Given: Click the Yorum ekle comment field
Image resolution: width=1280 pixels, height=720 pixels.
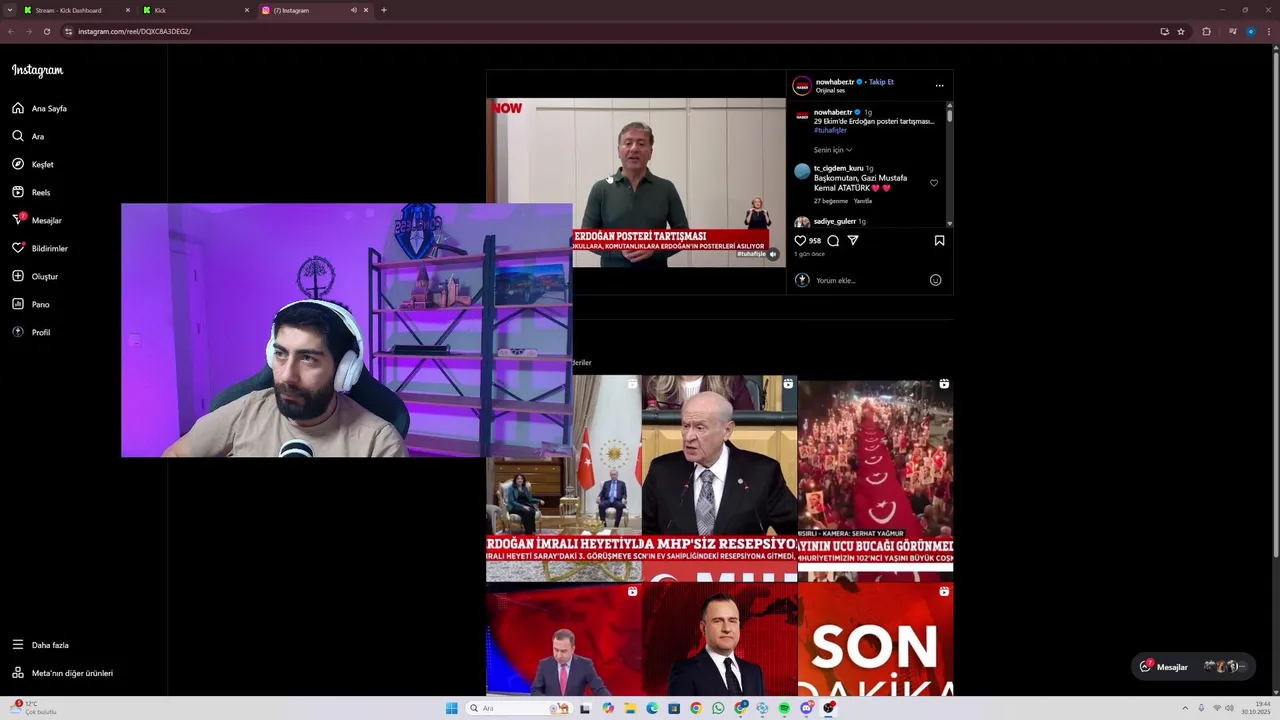Looking at the screenshot, I should tap(868, 280).
